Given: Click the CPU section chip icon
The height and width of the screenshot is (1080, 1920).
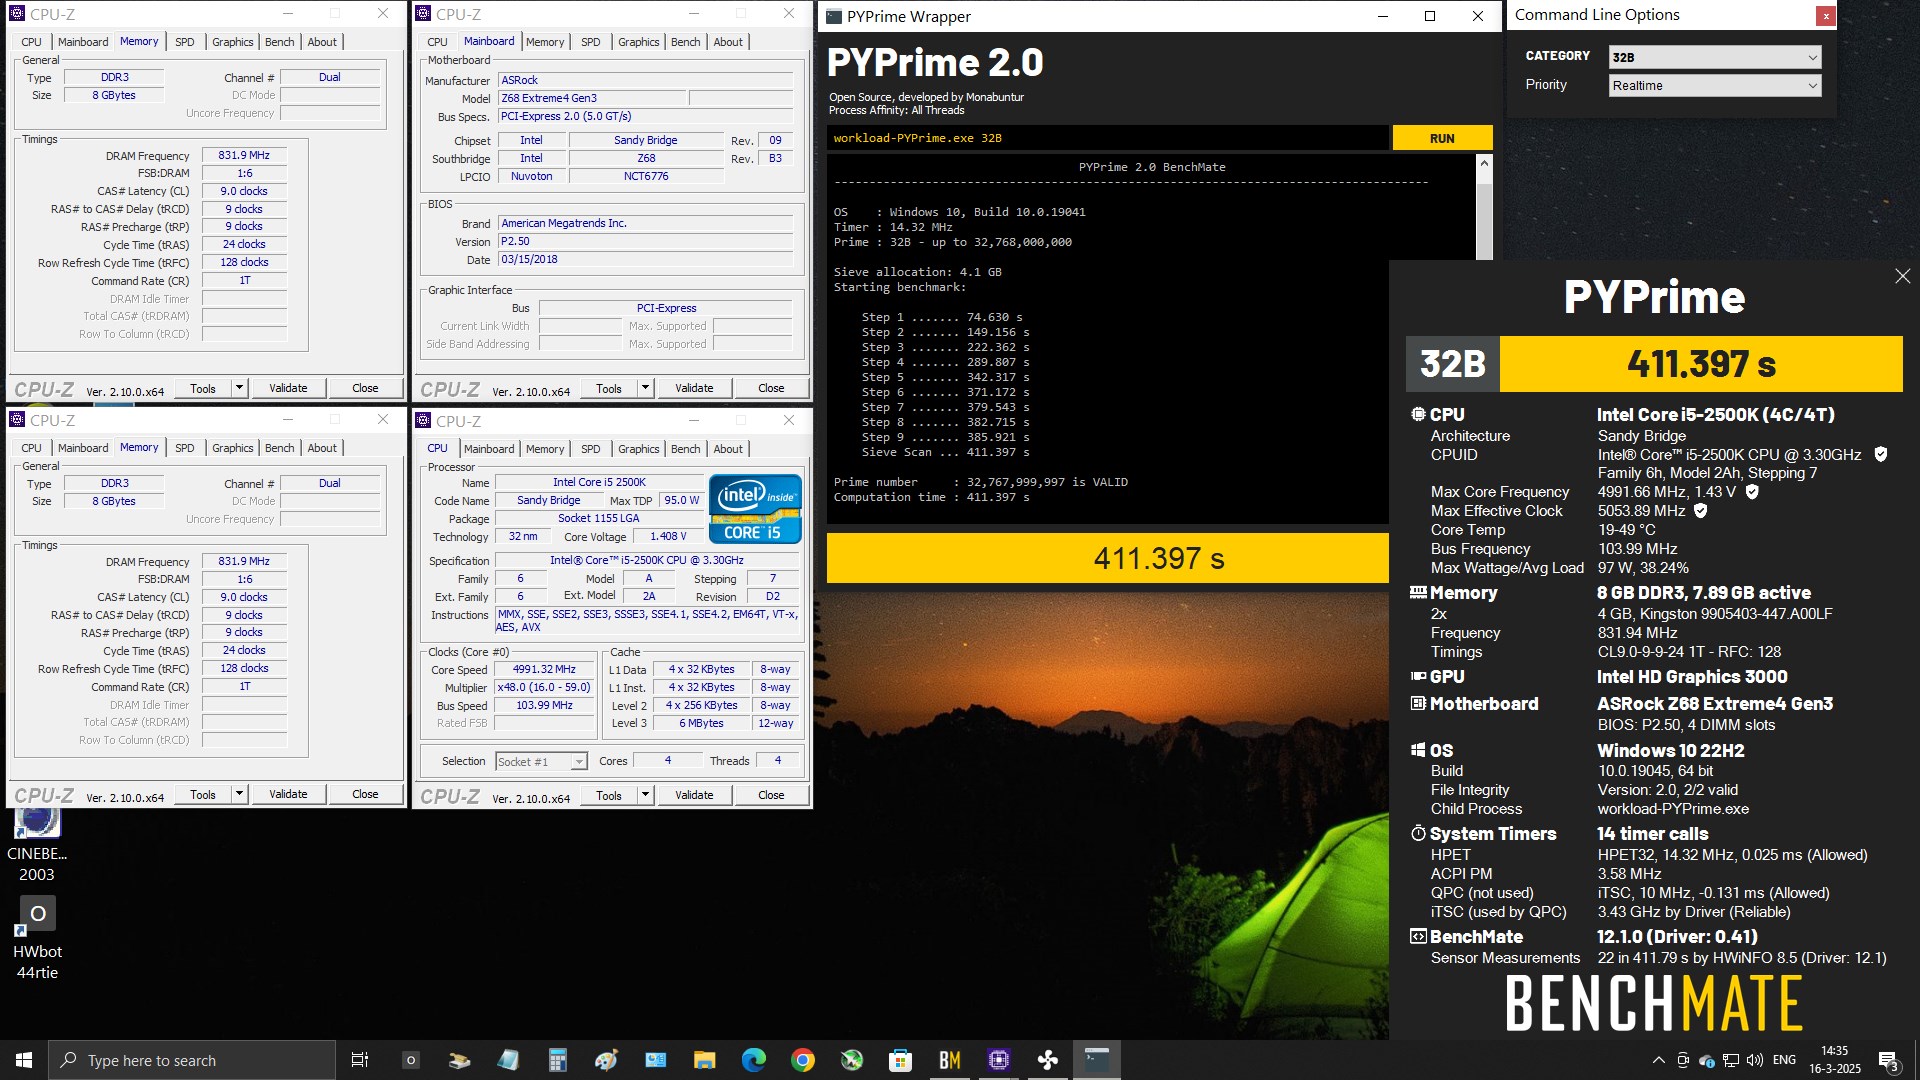Looking at the screenshot, I should [x=1418, y=414].
